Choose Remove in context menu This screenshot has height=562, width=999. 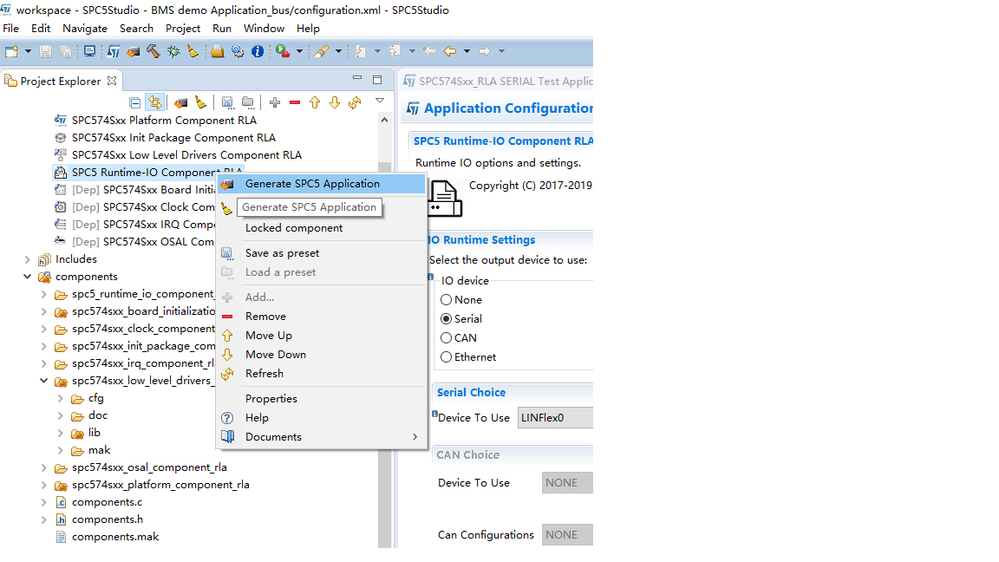pyautogui.click(x=321, y=317)
